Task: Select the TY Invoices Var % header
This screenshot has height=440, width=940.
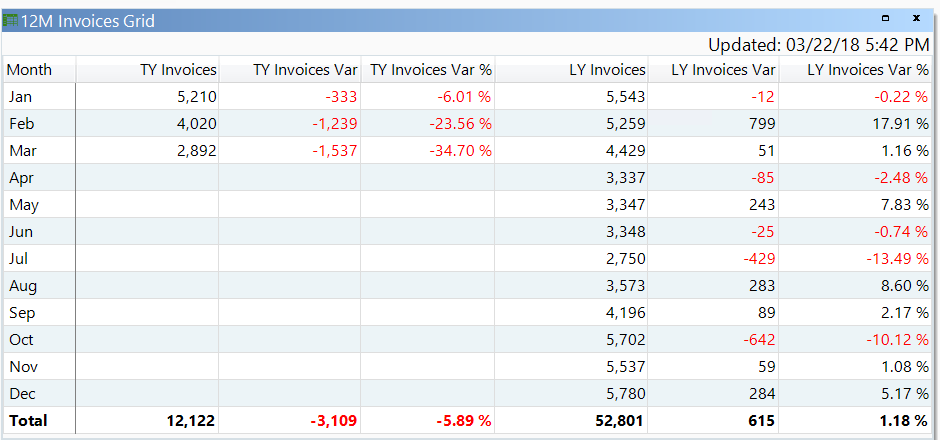Action: pyautogui.click(x=431, y=70)
